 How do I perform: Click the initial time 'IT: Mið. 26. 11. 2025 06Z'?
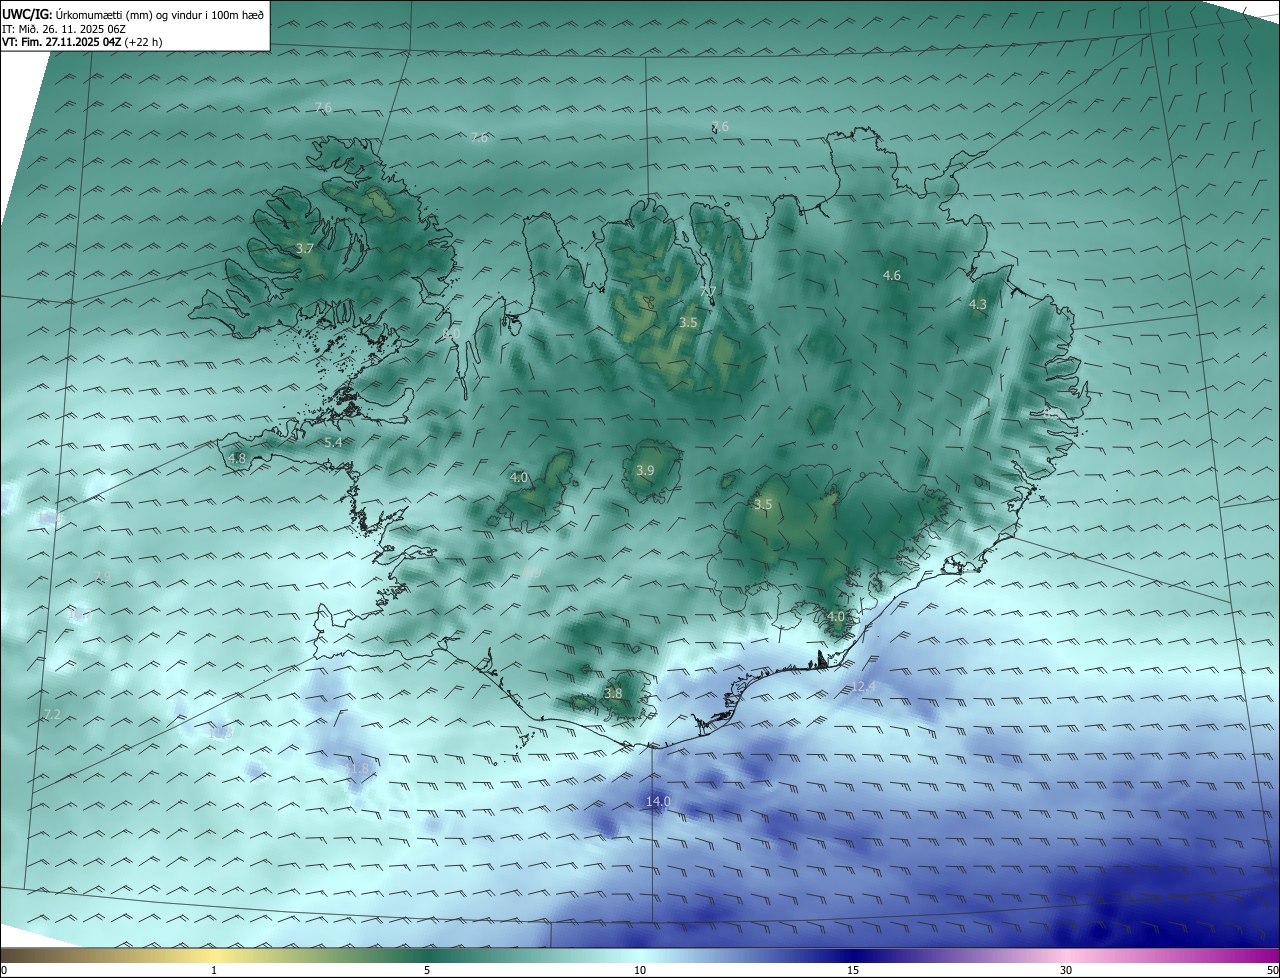[64, 29]
